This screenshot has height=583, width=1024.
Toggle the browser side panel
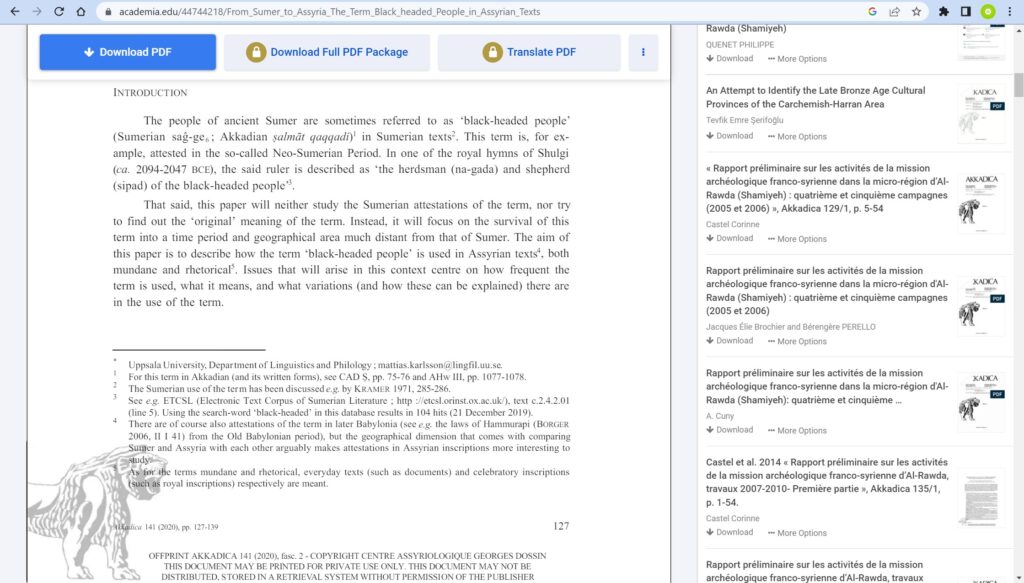point(966,11)
